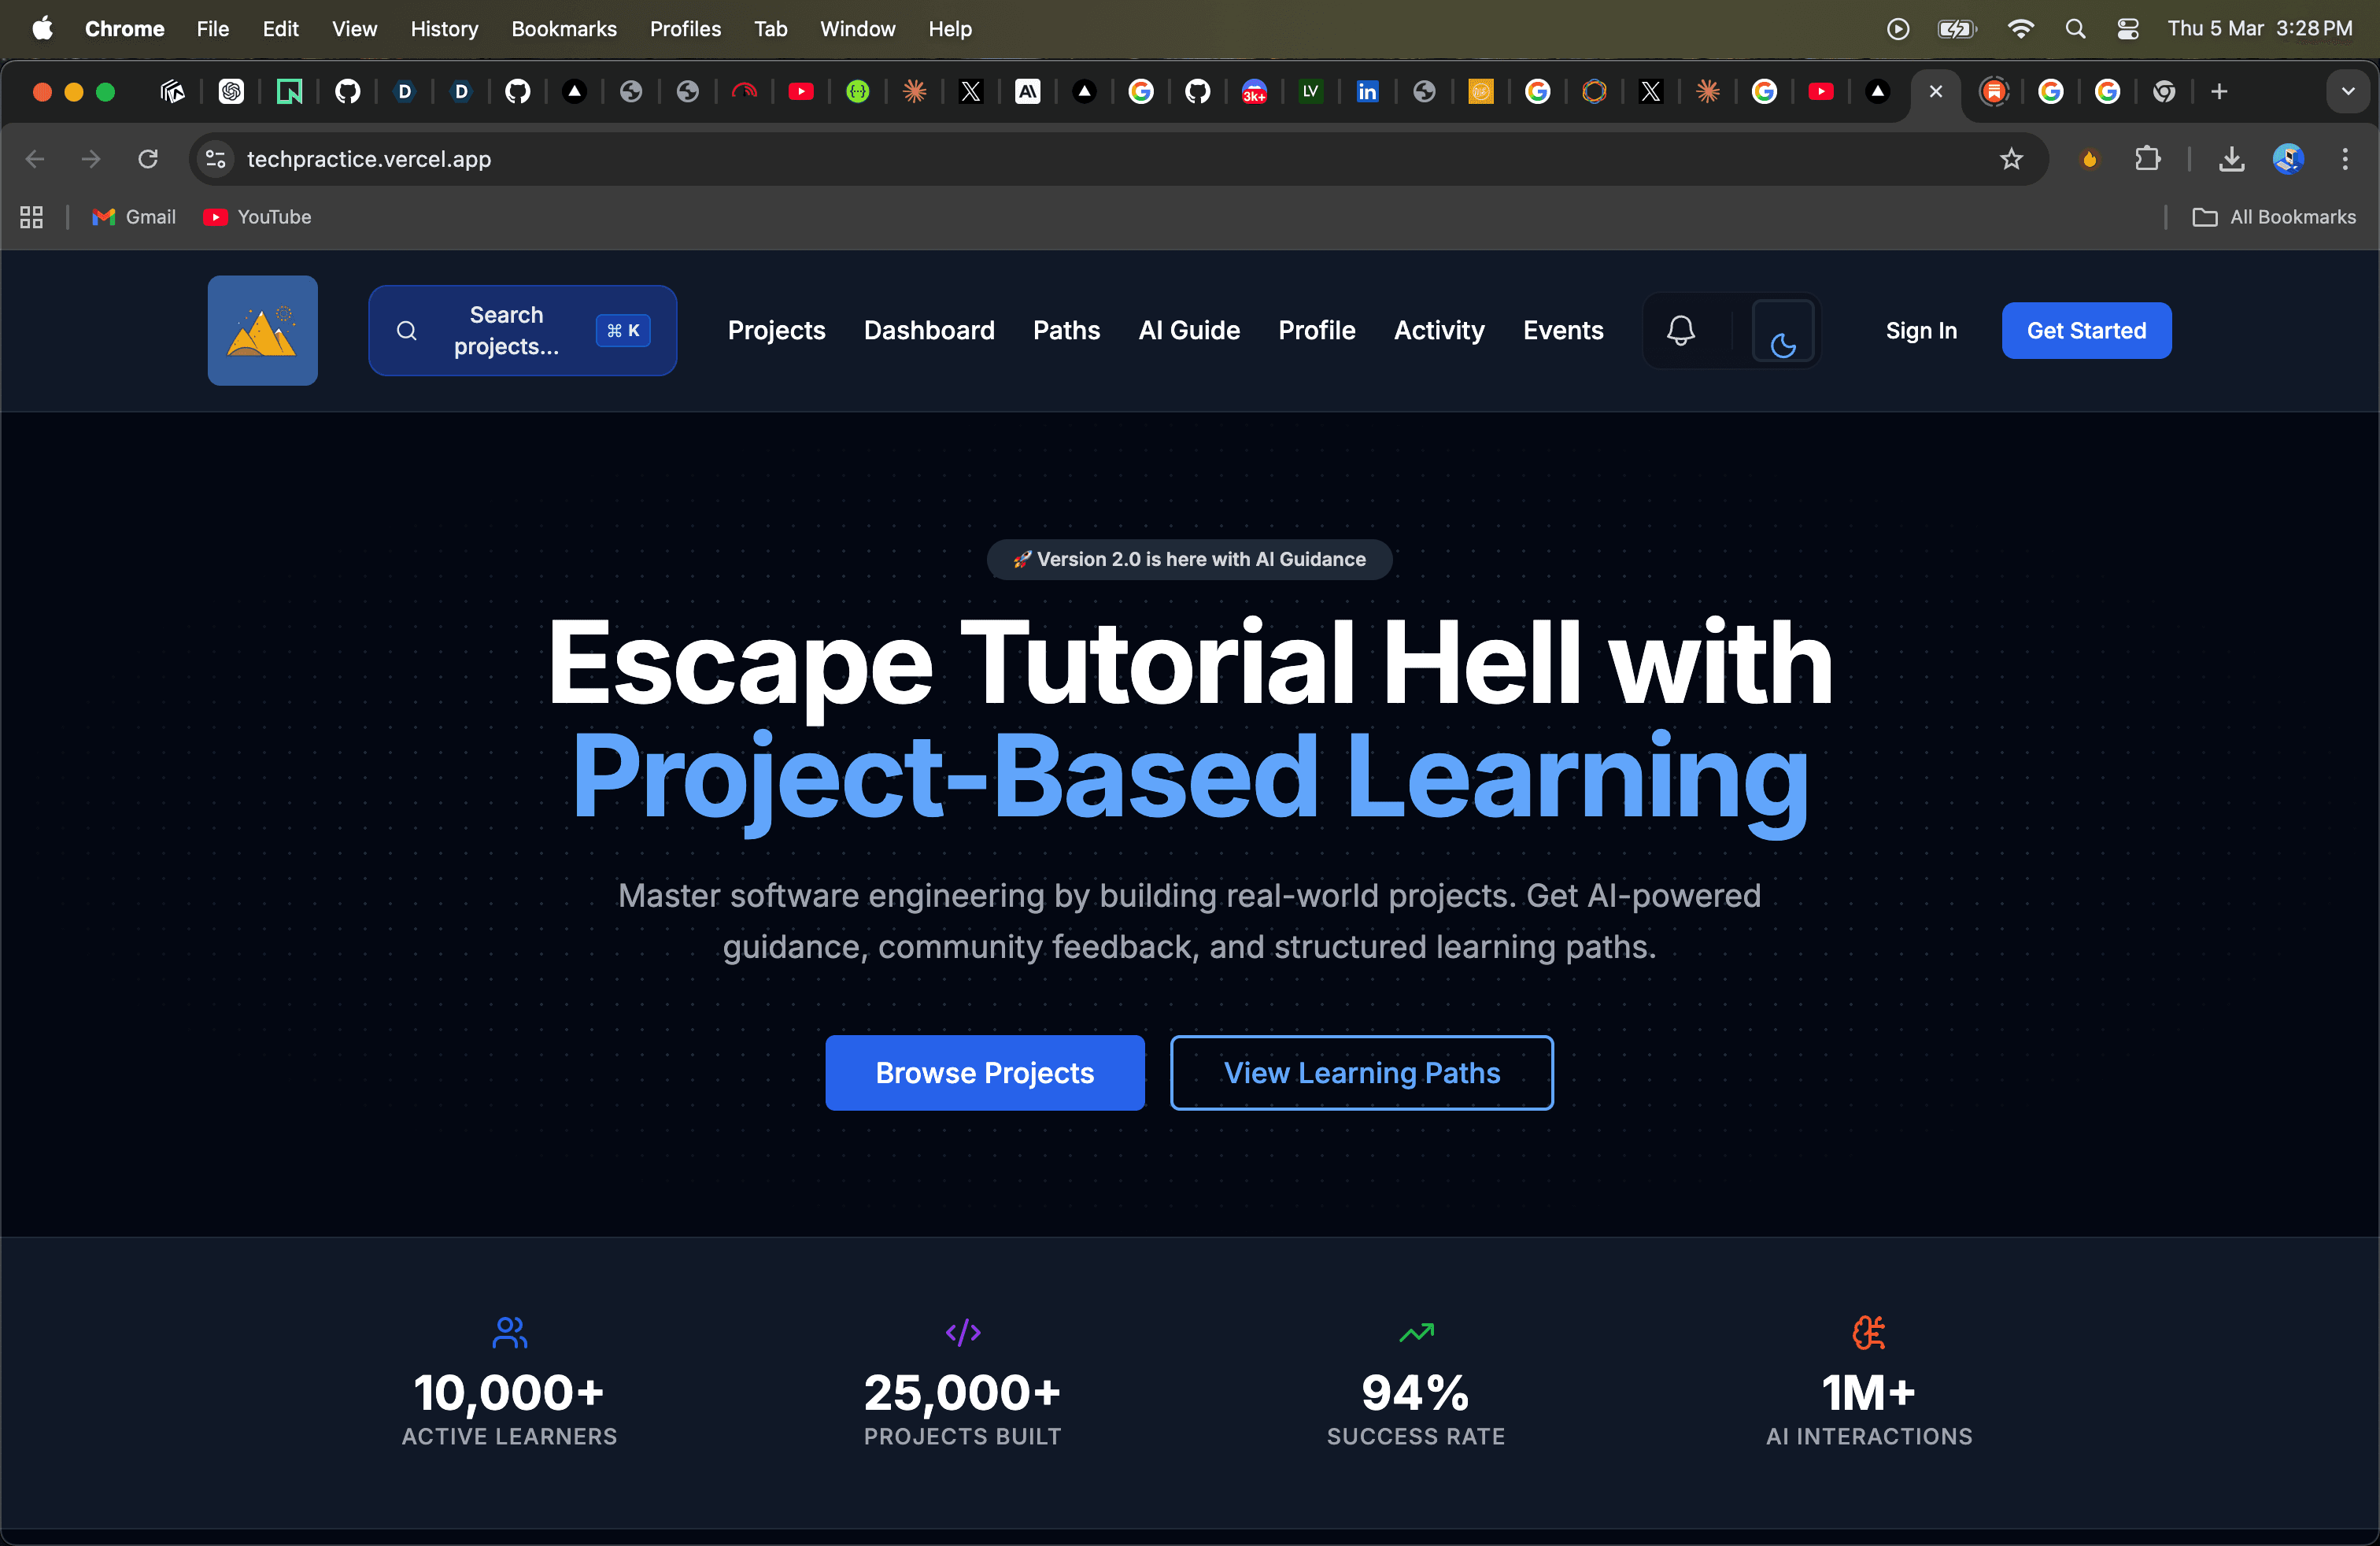Screen dimensions: 2380x1546
Task: Open the YouTube shortcut in the bookmarks bar
Action: pyautogui.click(x=257, y=217)
